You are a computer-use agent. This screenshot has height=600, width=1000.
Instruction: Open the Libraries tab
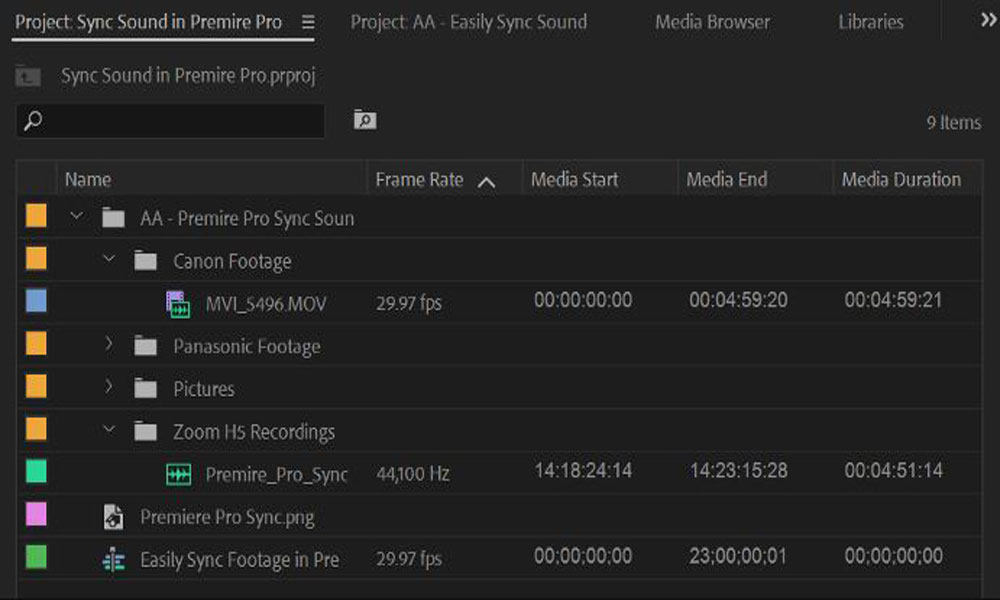[x=871, y=22]
